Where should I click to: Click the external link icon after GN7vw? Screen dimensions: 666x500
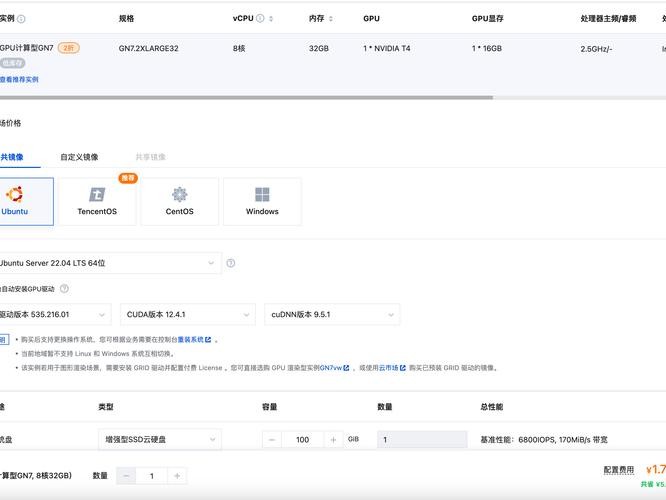point(347,368)
